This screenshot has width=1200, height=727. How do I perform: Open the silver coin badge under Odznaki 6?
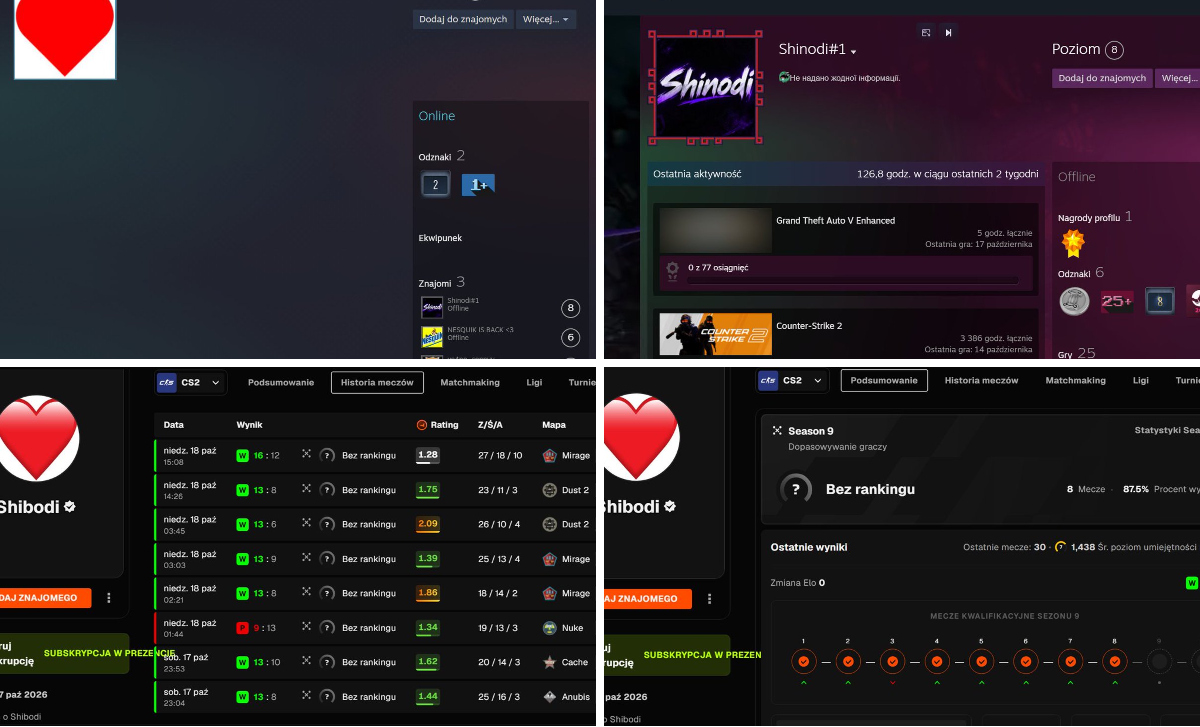[1074, 300]
